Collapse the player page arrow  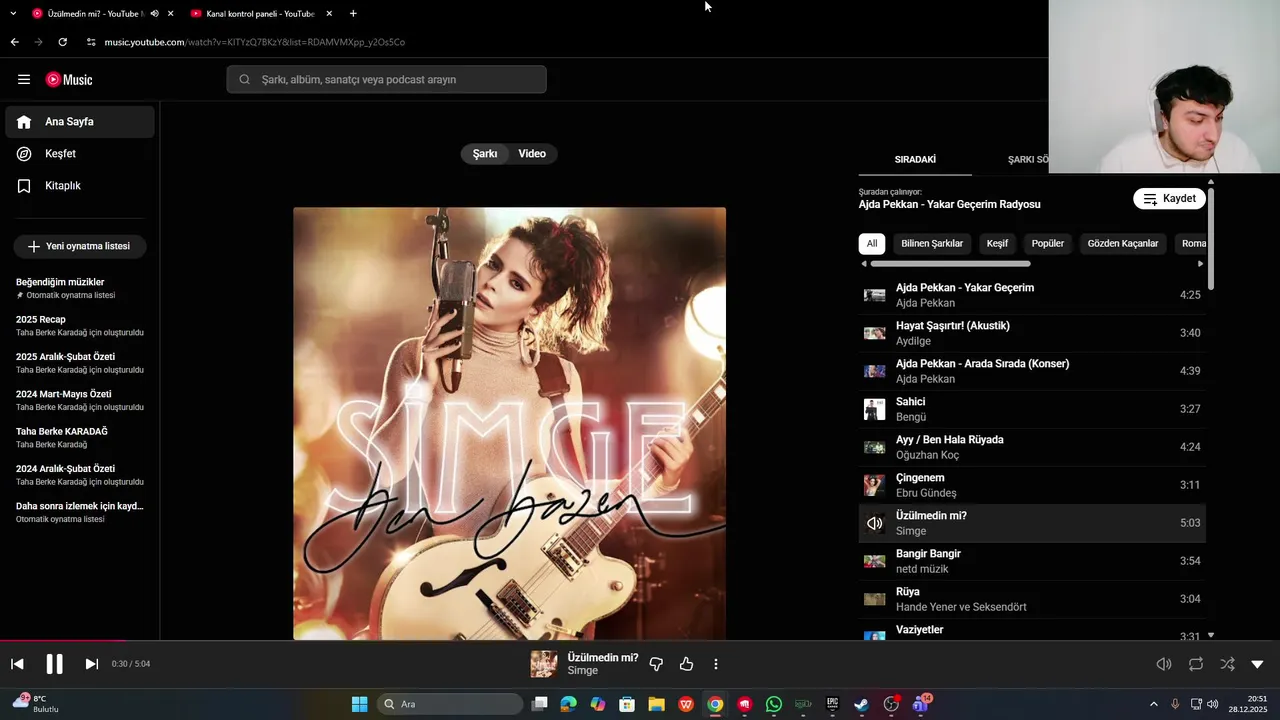click(1257, 664)
